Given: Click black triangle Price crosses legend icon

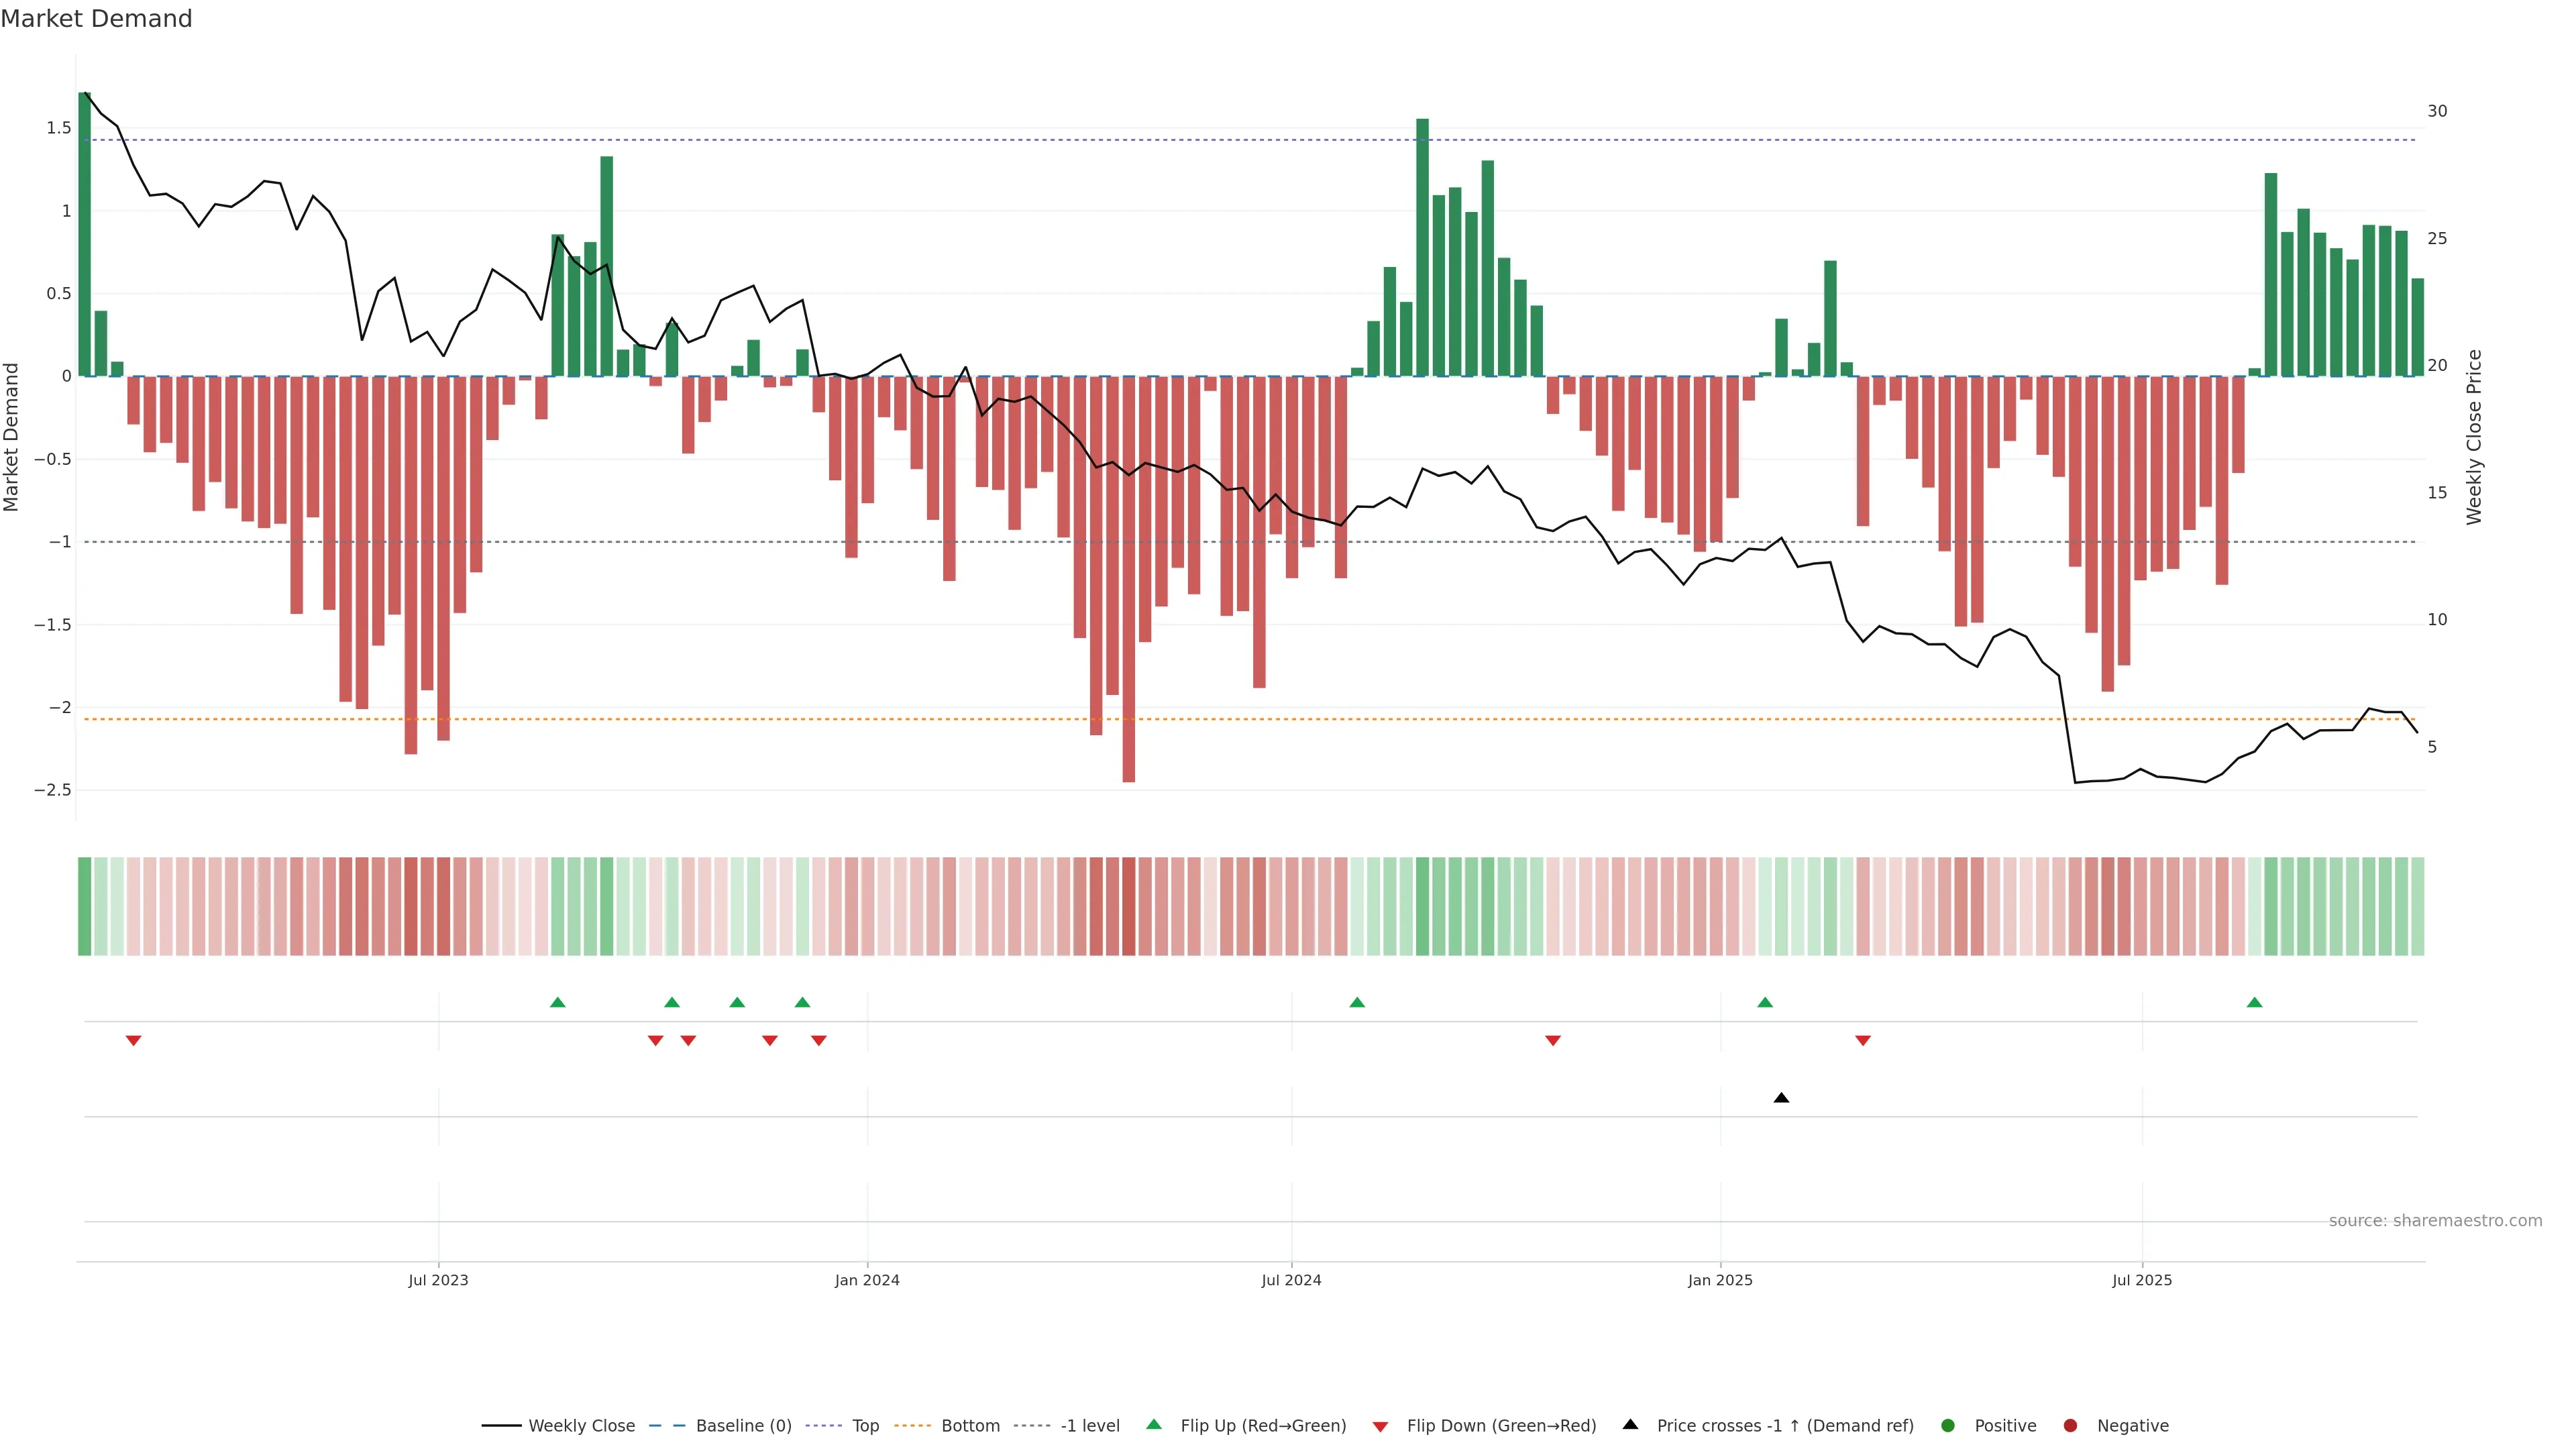Looking at the screenshot, I should click(x=1630, y=1424).
